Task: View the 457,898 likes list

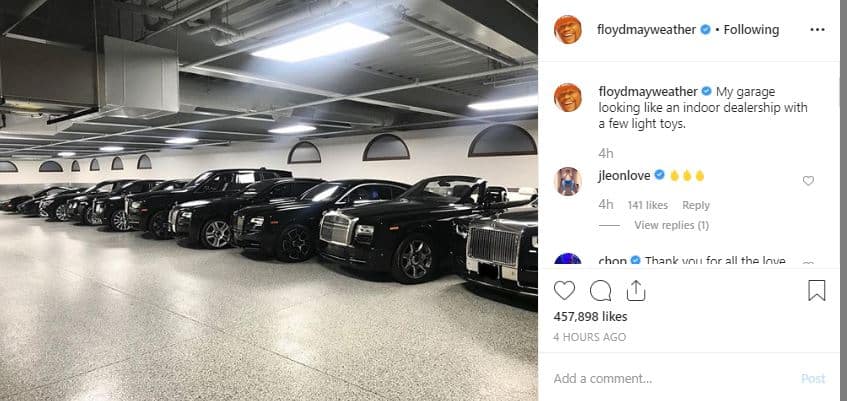Action: 590,317
